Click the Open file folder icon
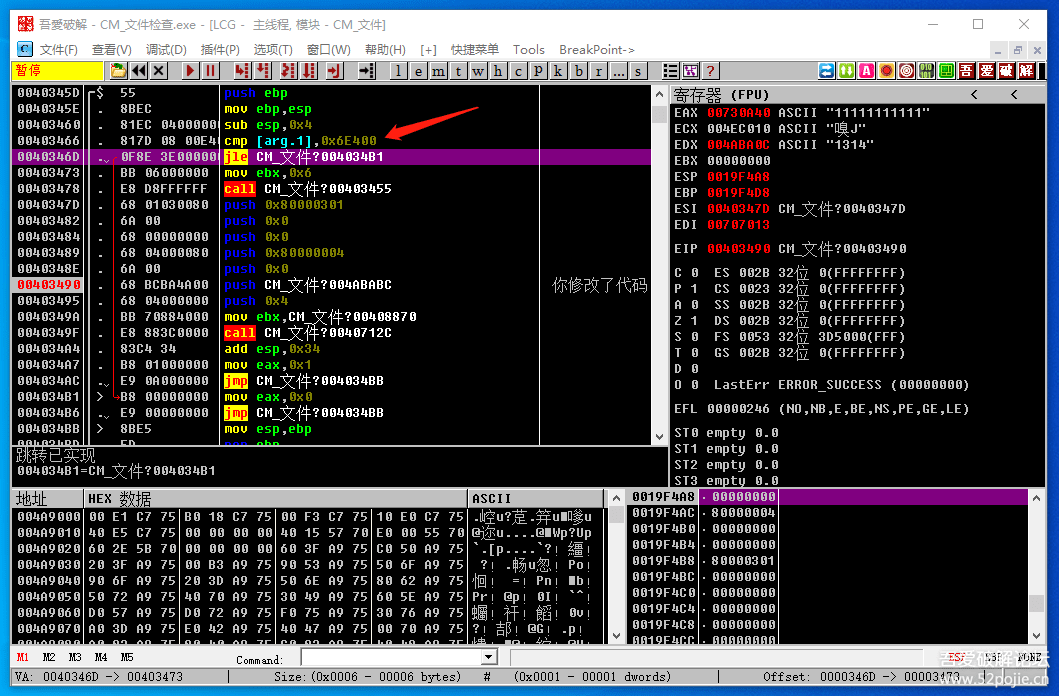Screen dimensions: 1059x696 tap(118, 71)
